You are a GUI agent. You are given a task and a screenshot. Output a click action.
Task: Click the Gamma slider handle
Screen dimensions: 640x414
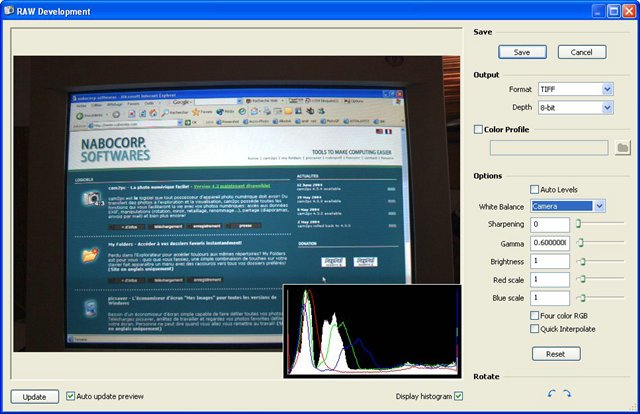(581, 242)
